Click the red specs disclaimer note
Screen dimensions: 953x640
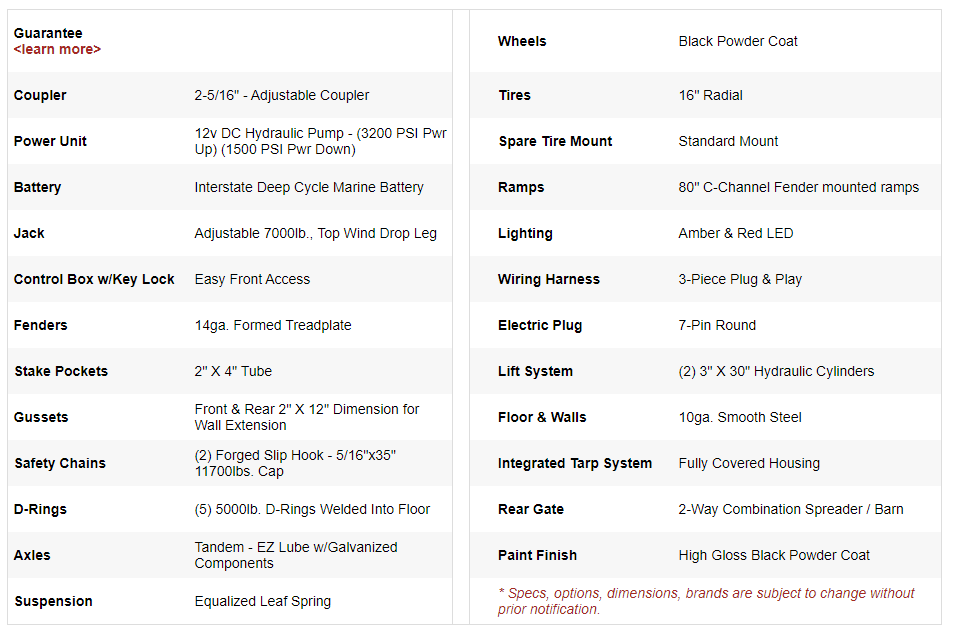click(706, 601)
